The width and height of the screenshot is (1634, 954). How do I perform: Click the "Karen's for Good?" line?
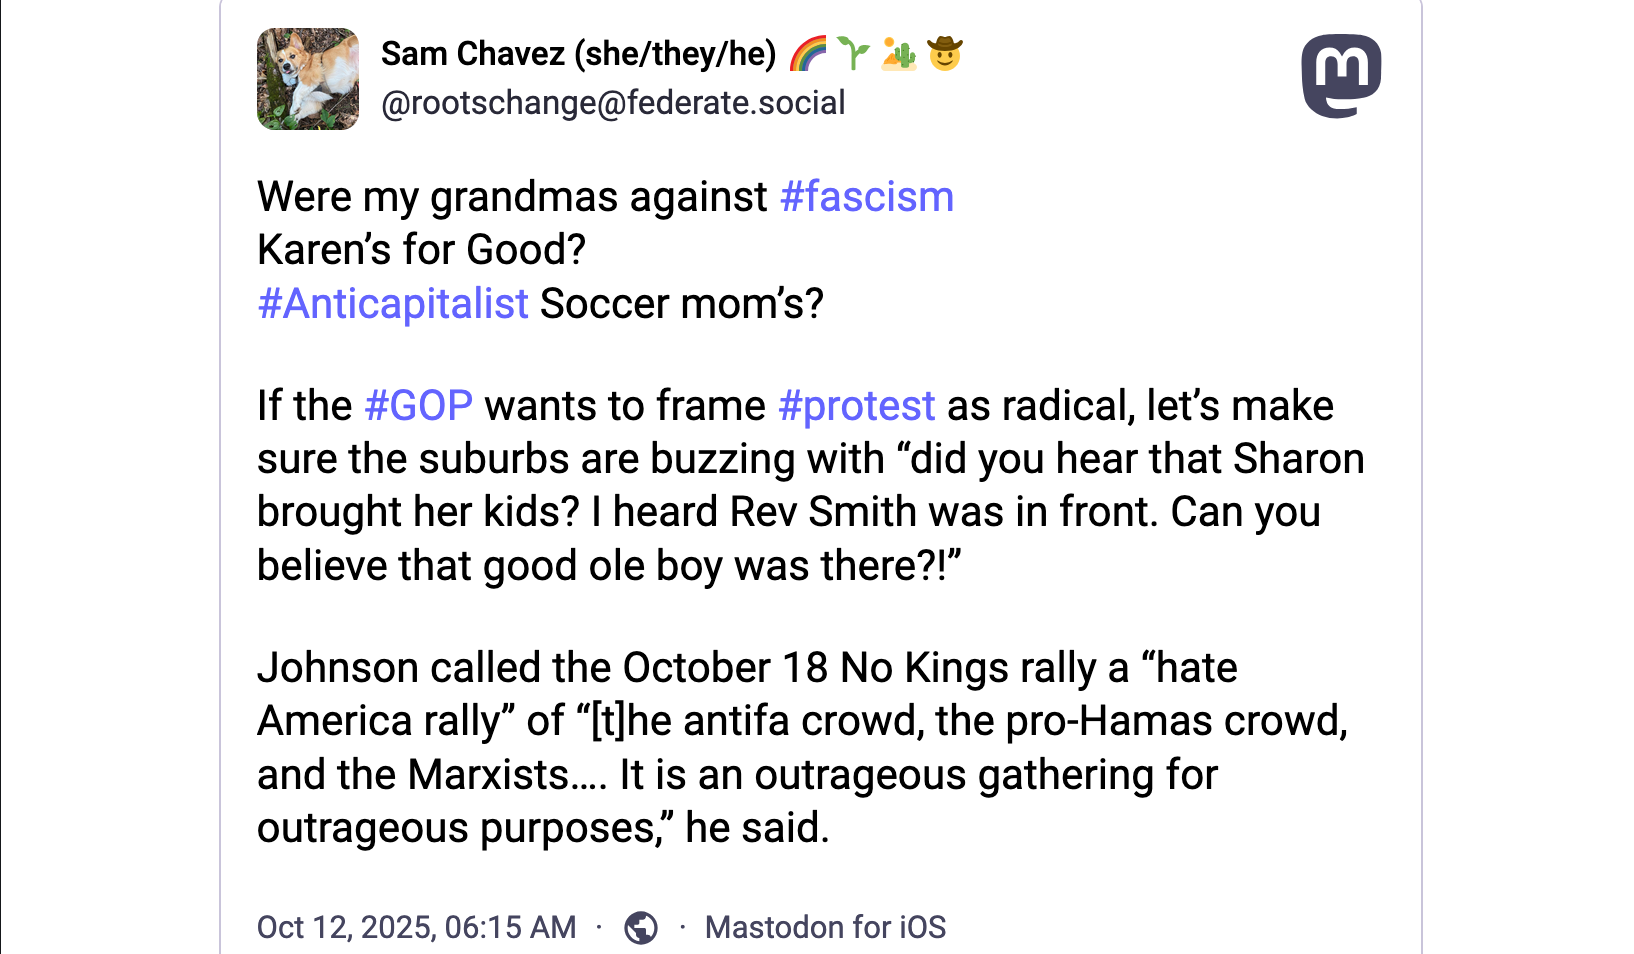[x=421, y=250]
